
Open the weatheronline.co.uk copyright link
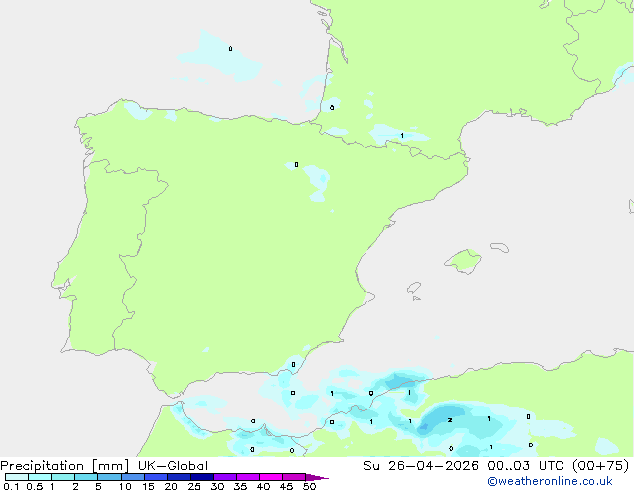549,481
